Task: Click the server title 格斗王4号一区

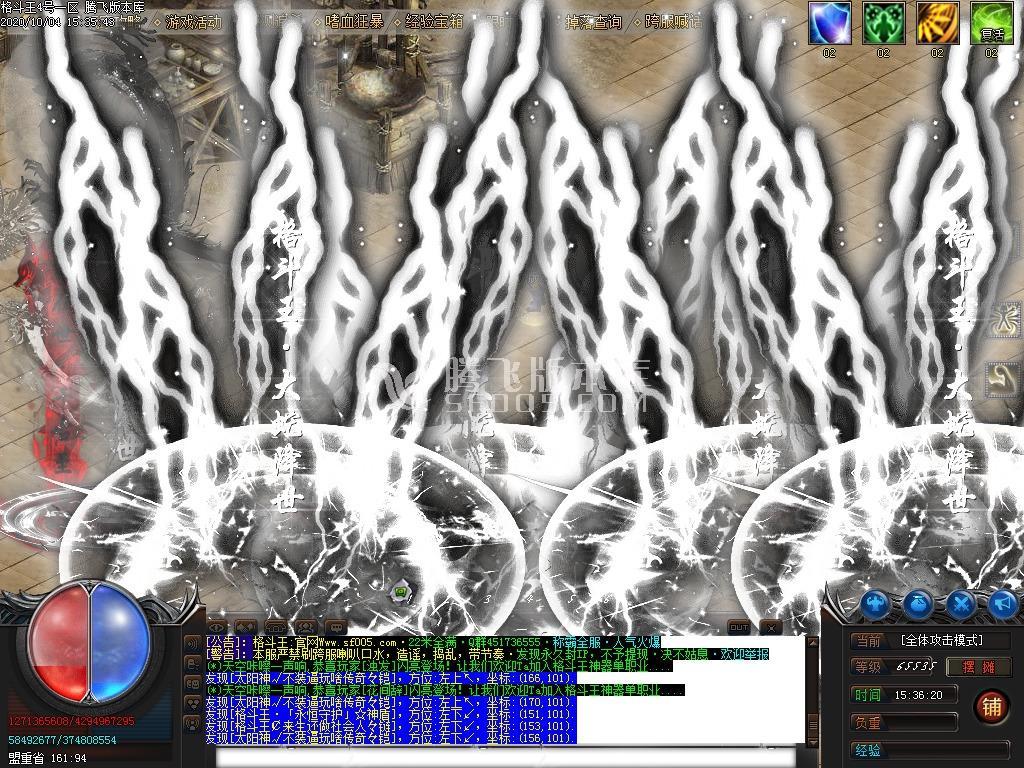Action: point(39,8)
